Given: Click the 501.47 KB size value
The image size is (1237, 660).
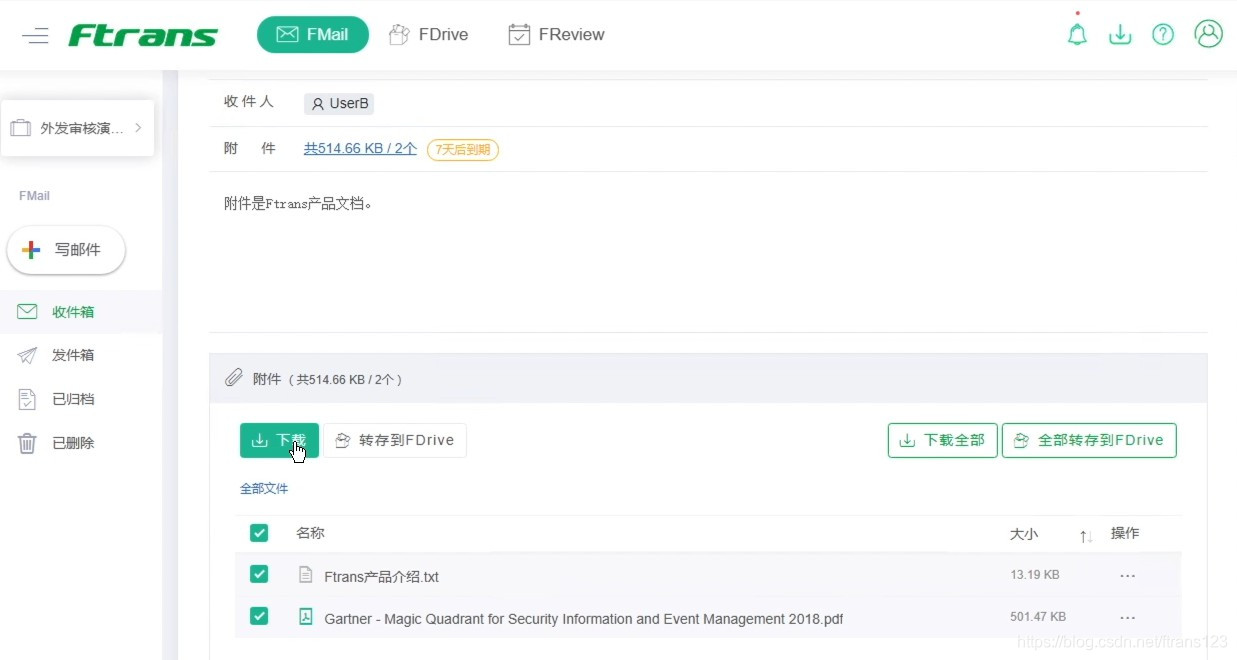Looking at the screenshot, I should coord(1038,617).
